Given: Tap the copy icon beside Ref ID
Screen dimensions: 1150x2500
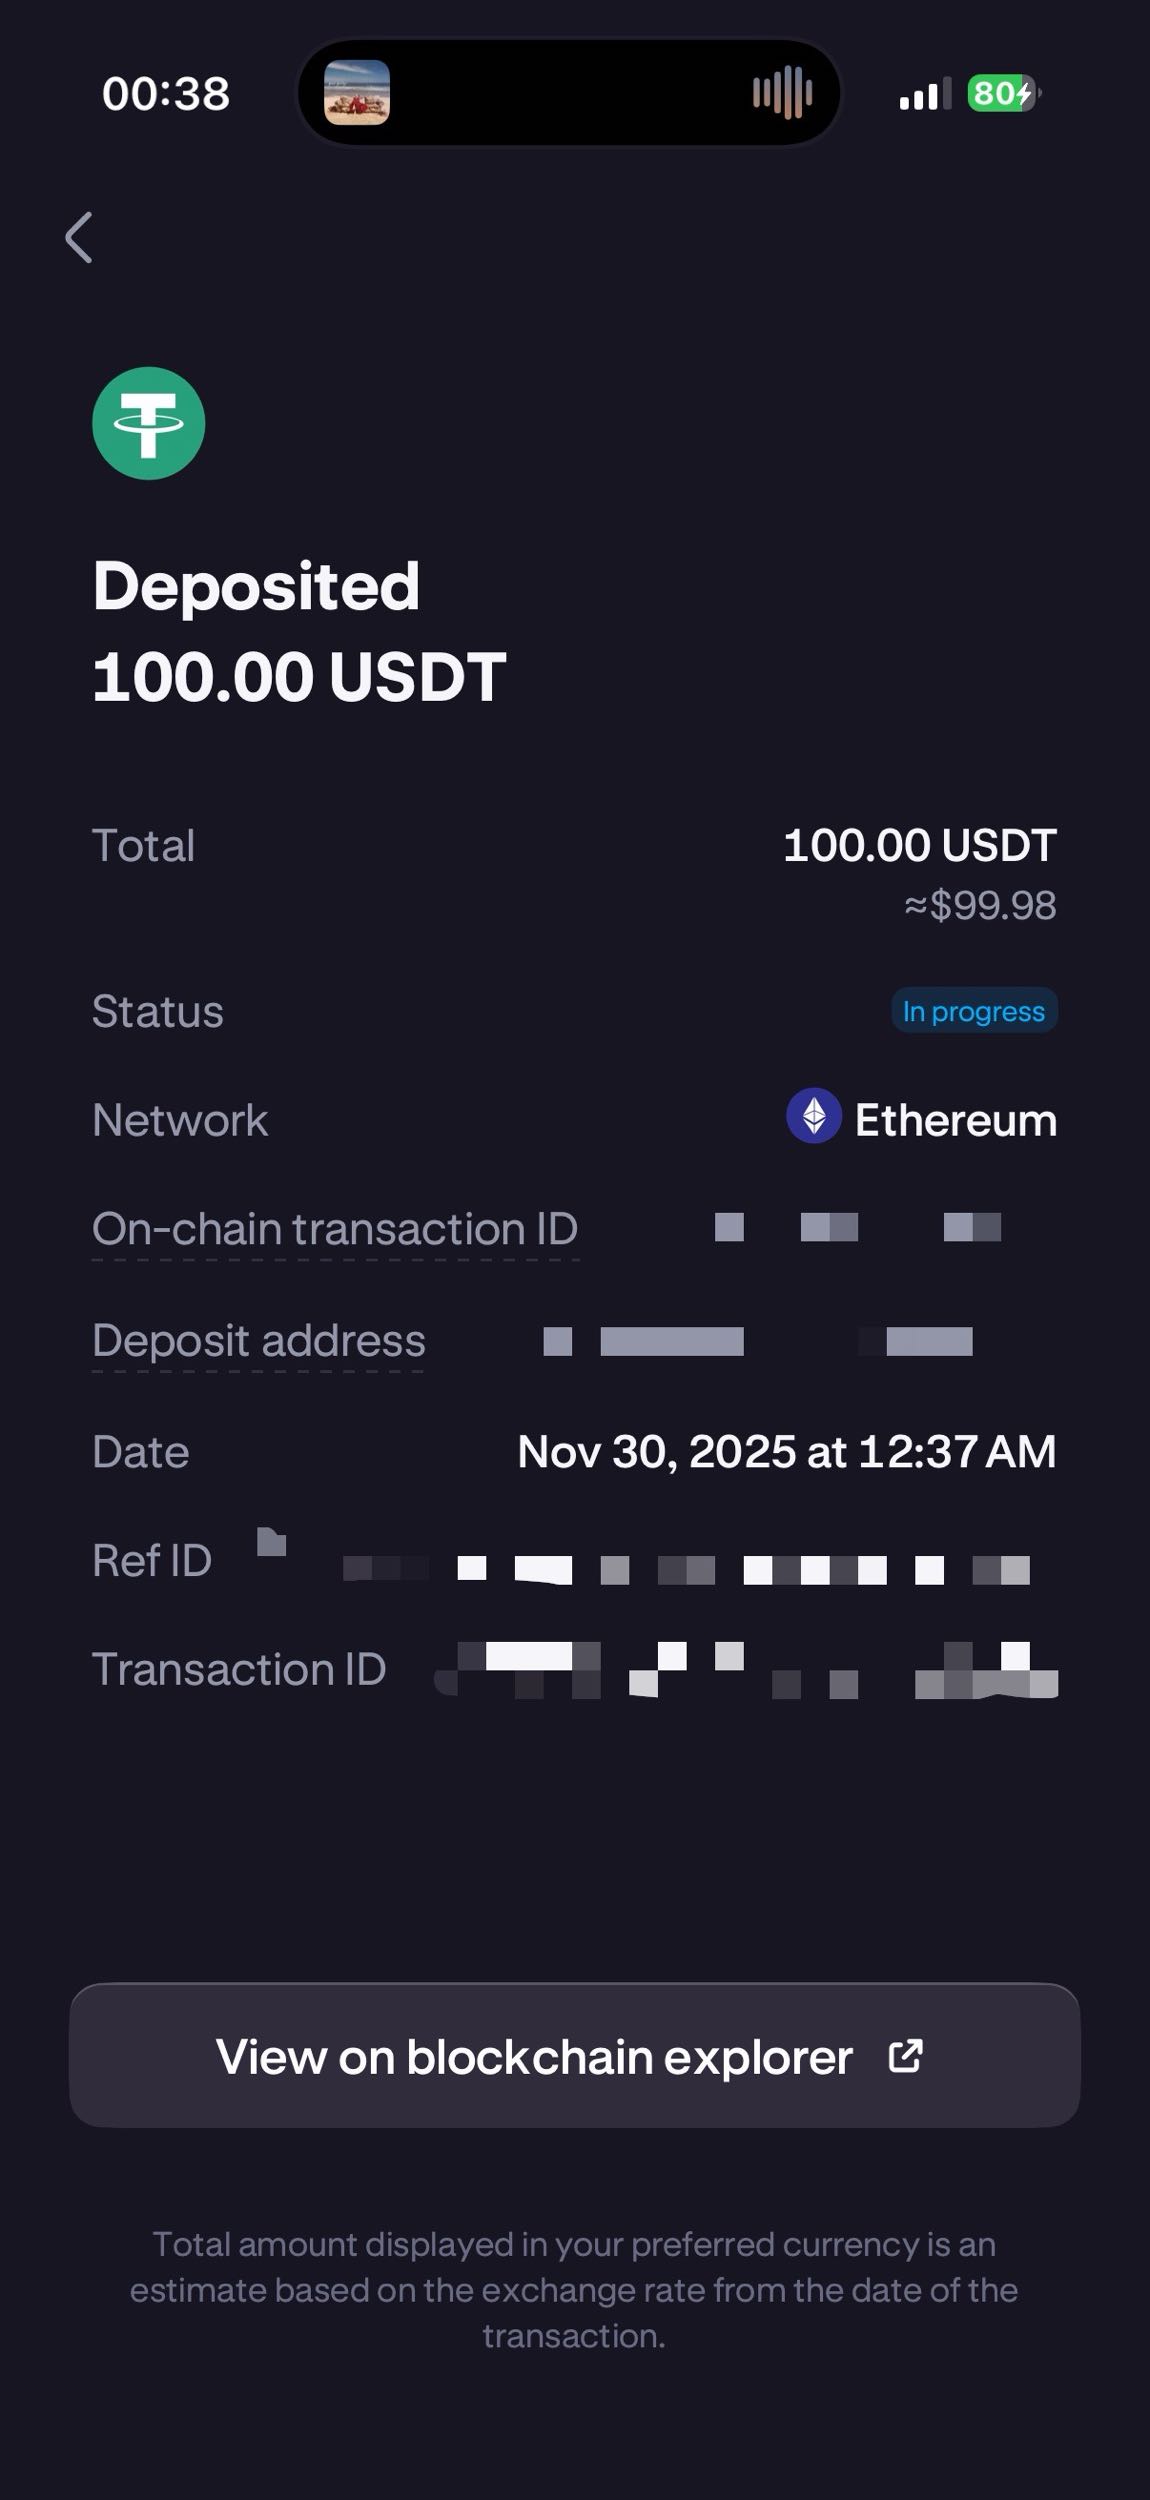Looking at the screenshot, I should pyautogui.click(x=271, y=1542).
